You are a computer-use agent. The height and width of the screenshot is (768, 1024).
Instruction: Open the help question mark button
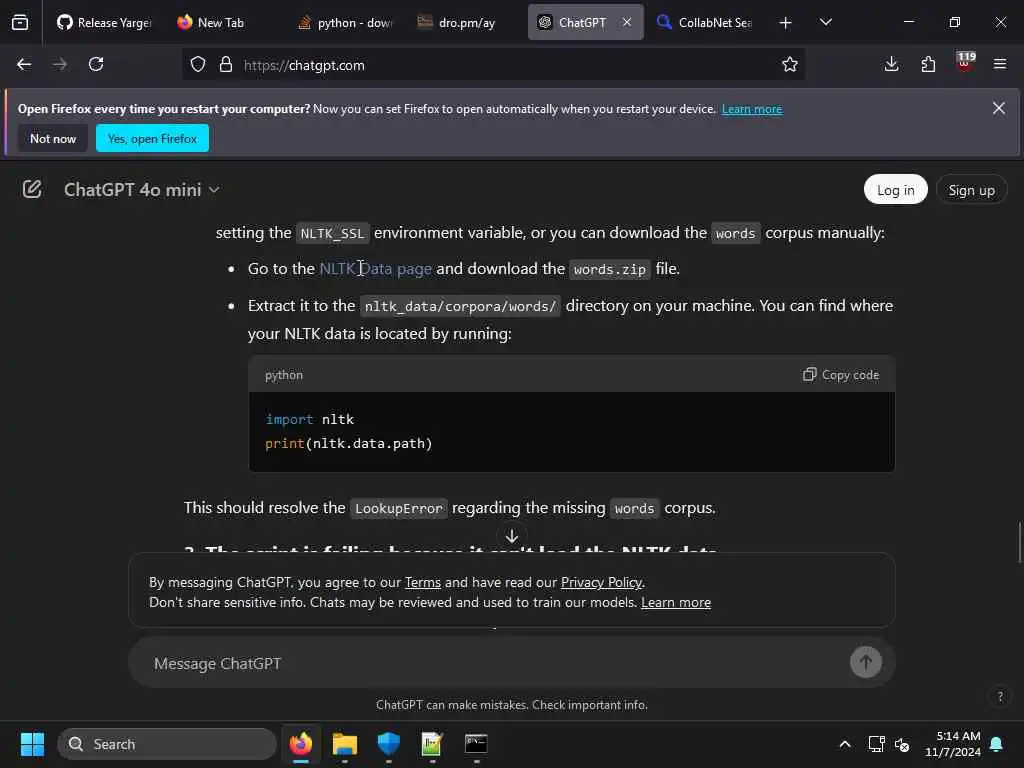(x=1000, y=696)
